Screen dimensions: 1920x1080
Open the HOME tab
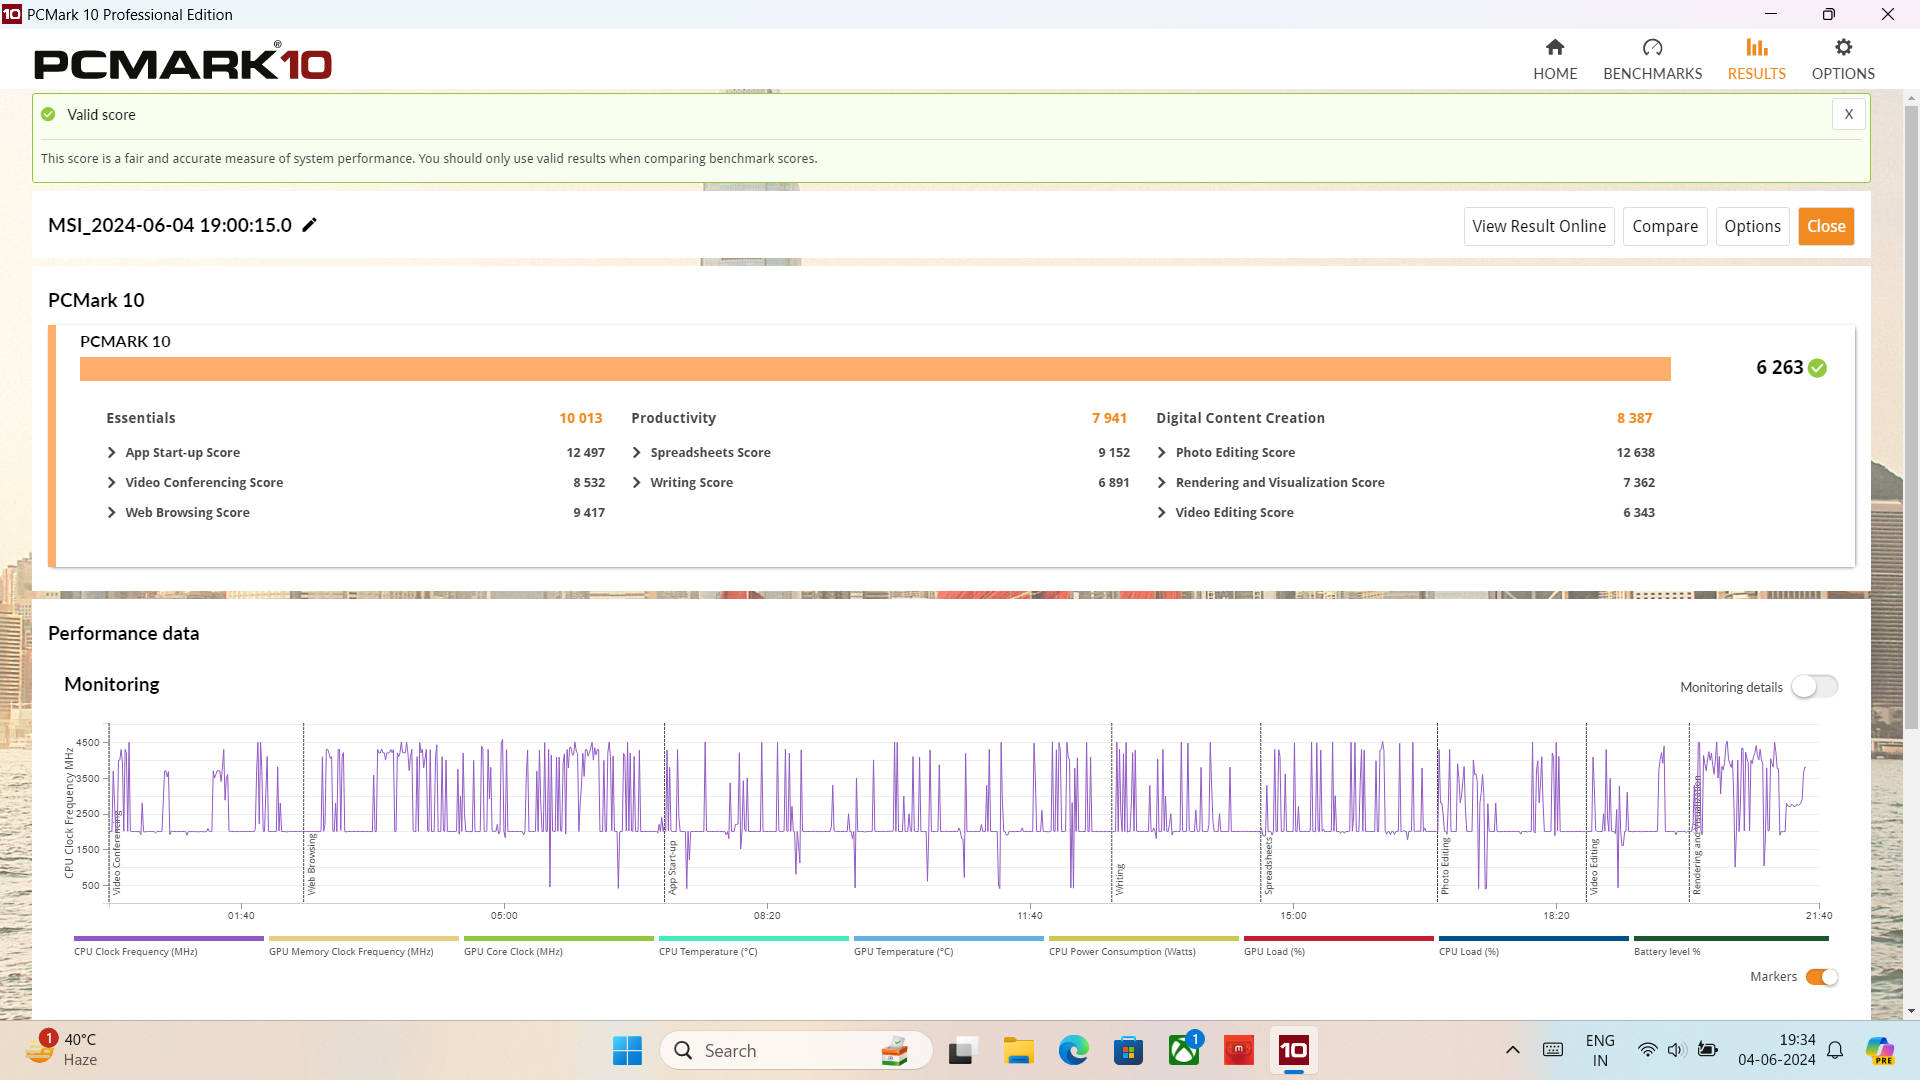(x=1555, y=59)
